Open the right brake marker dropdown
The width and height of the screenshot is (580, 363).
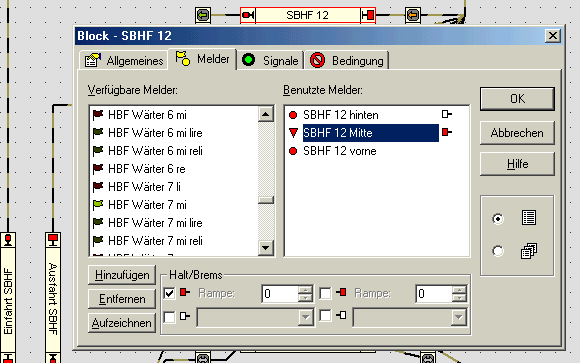click(x=459, y=317)
